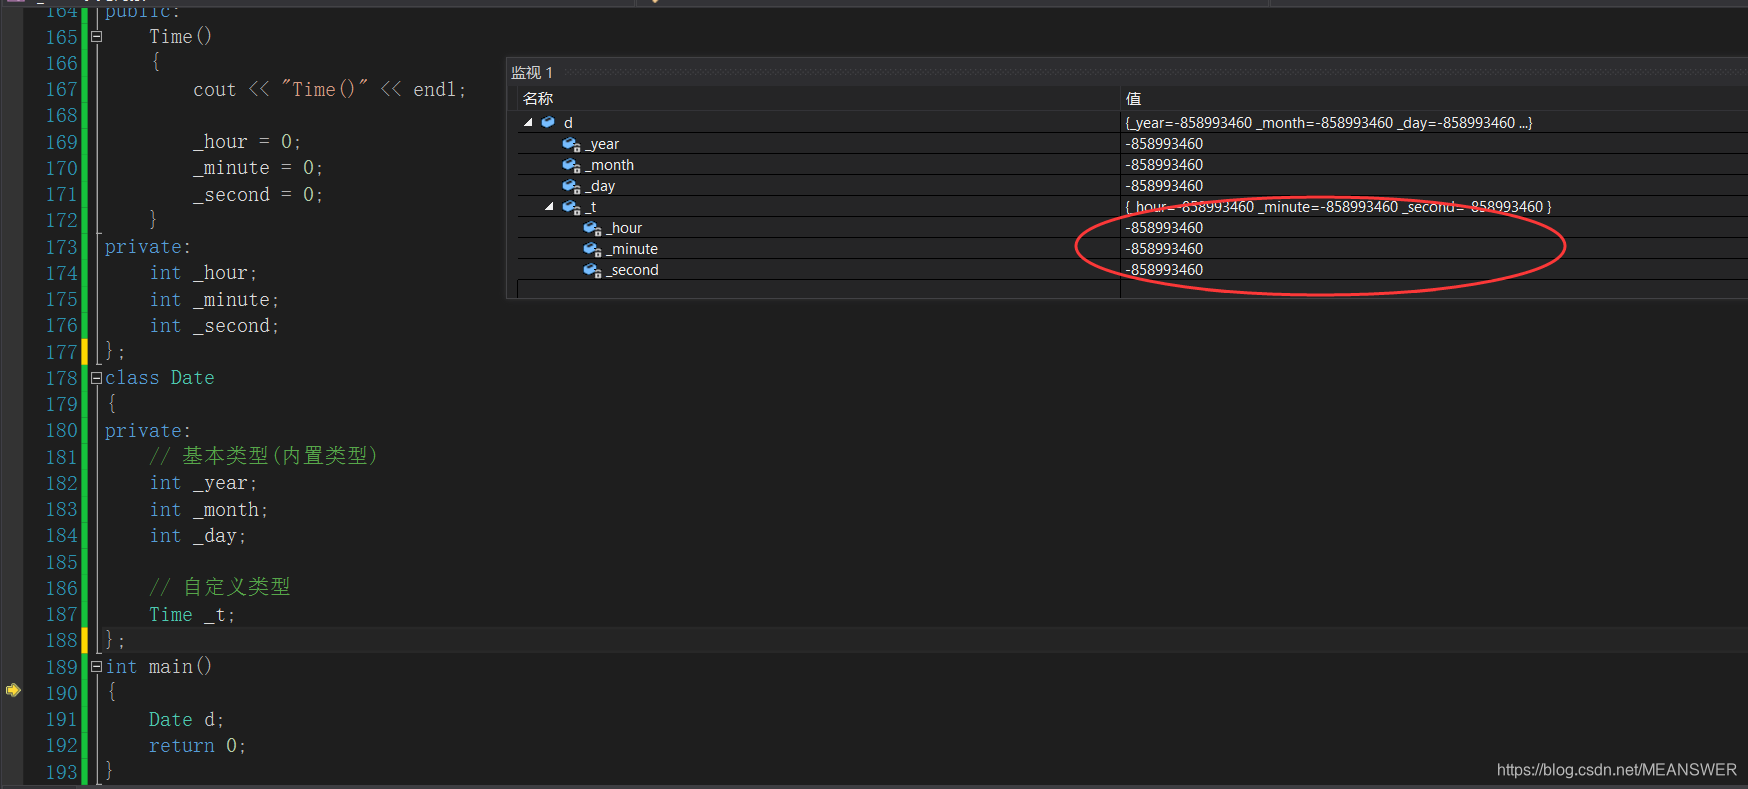The height and width of the screenshot is (789, 1748).
Task: Click the 'private:' keyword at line 173
Action: pyautogui.click(x=147, y=247)
